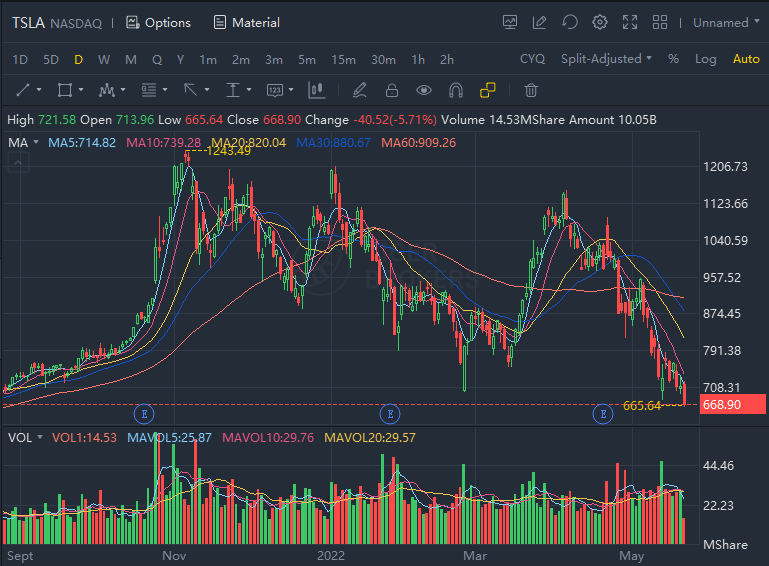Open the Split-Adjusted dropdown
Viewport: 769px width, 566px height.
606,59
